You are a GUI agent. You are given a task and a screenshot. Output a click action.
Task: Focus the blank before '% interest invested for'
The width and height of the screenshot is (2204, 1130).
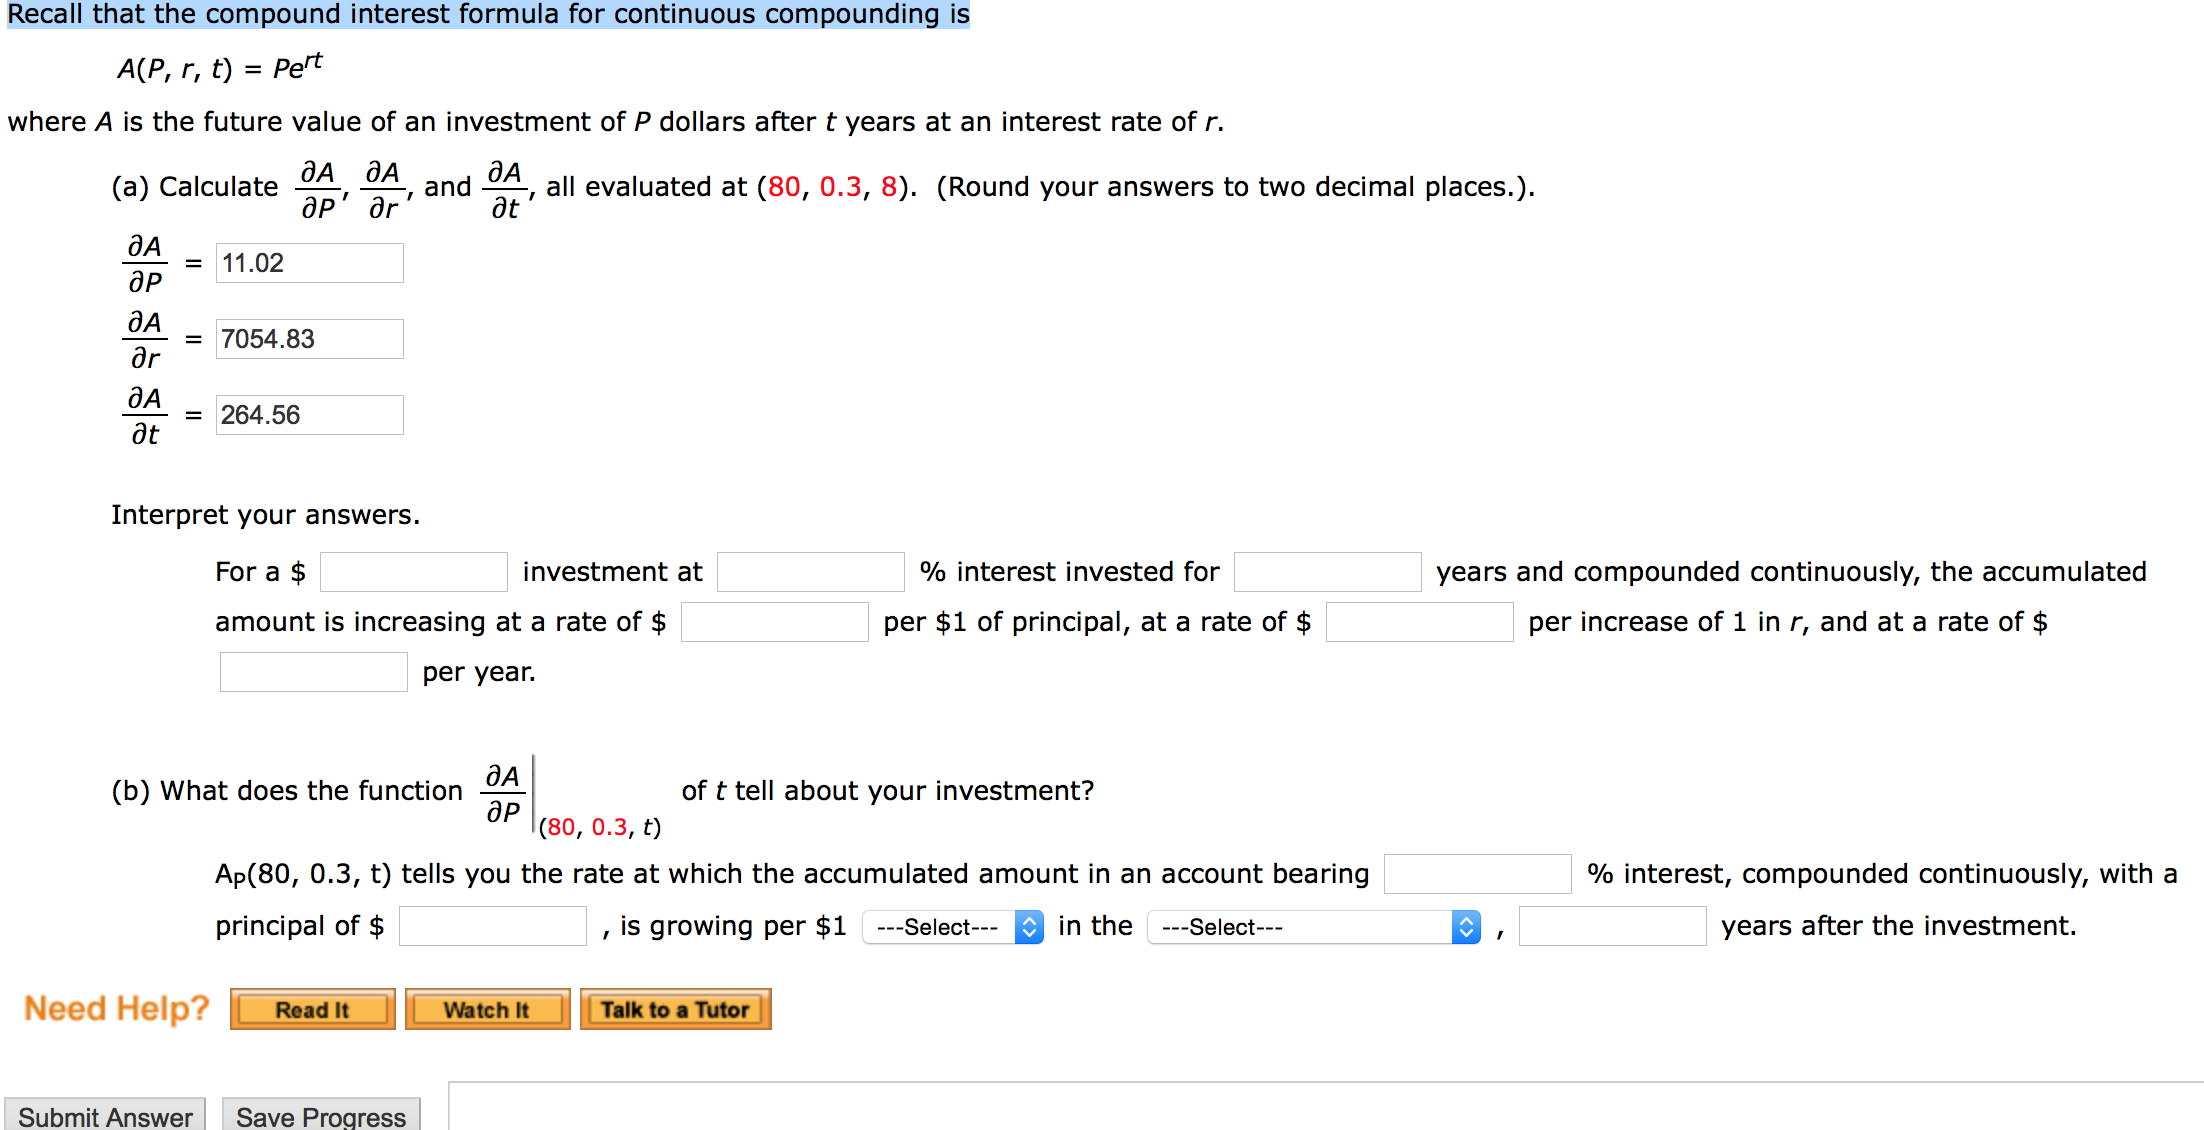(x=811, y=572)
